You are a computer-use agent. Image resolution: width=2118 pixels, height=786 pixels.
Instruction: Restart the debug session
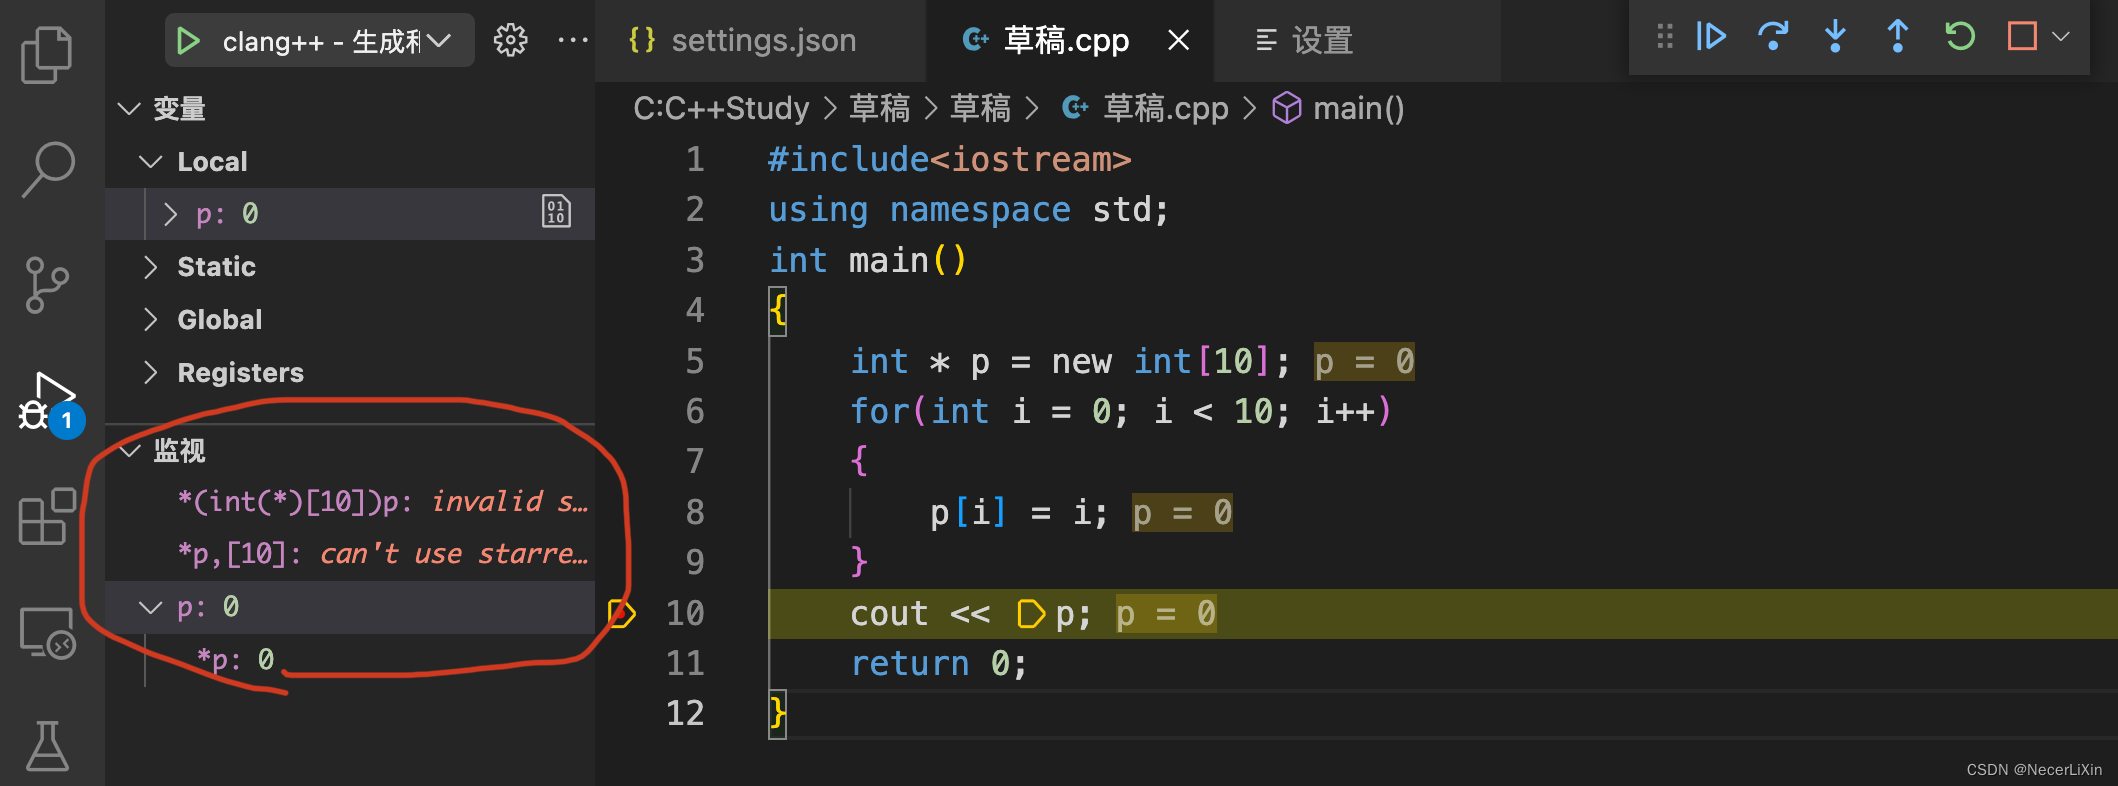[x=1960, y=37]
